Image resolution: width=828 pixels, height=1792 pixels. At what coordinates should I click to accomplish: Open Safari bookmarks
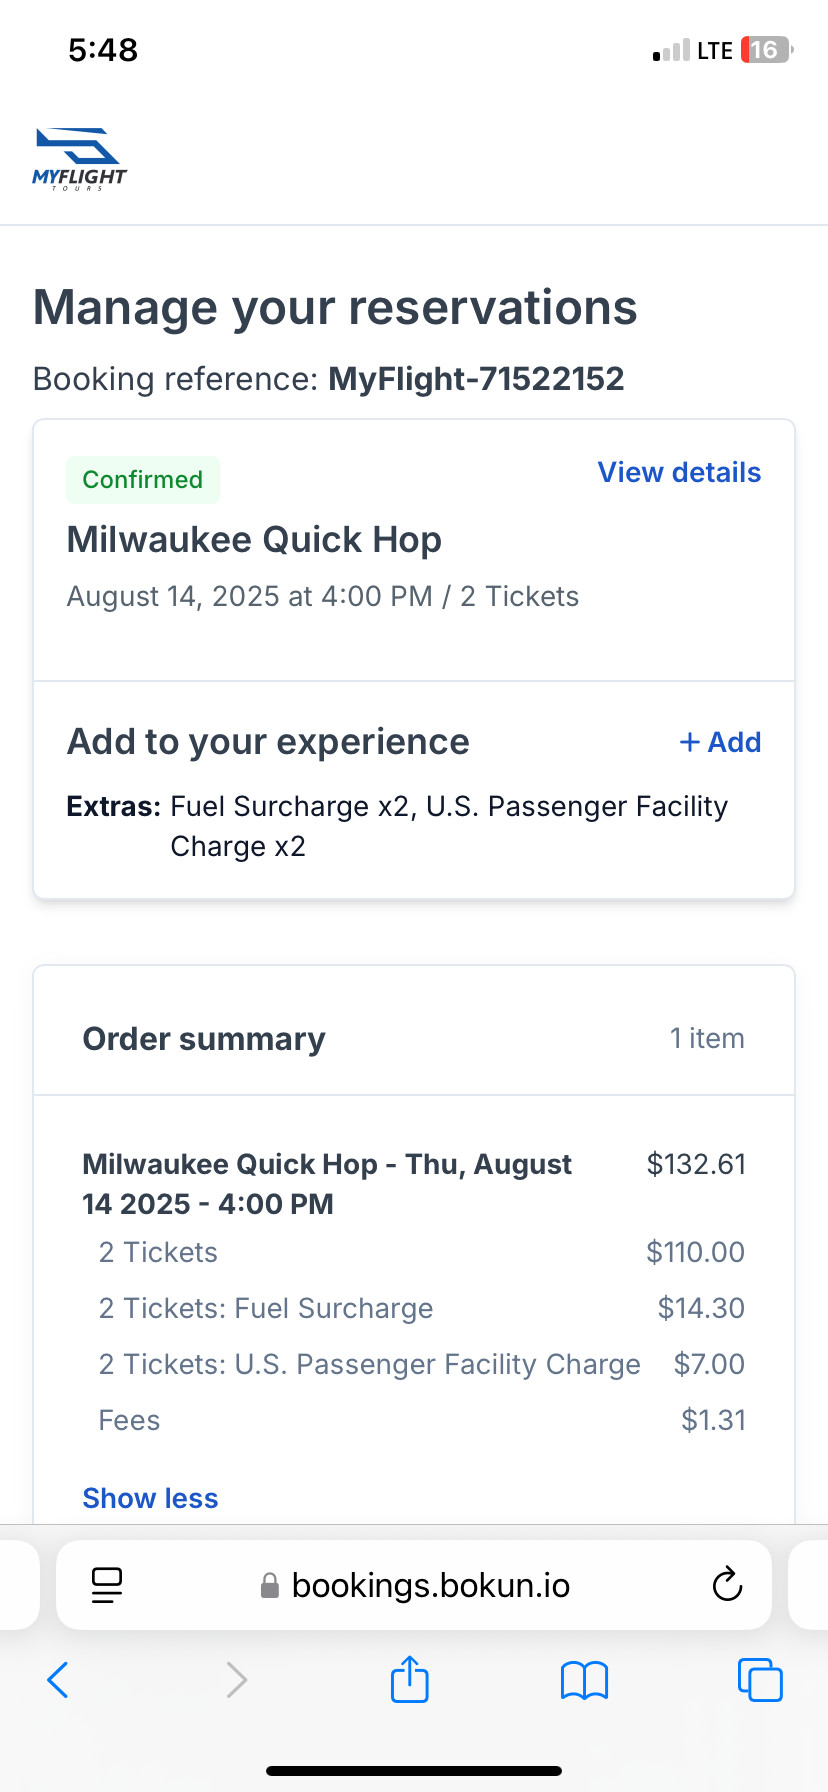click(x=584, y=1680)
